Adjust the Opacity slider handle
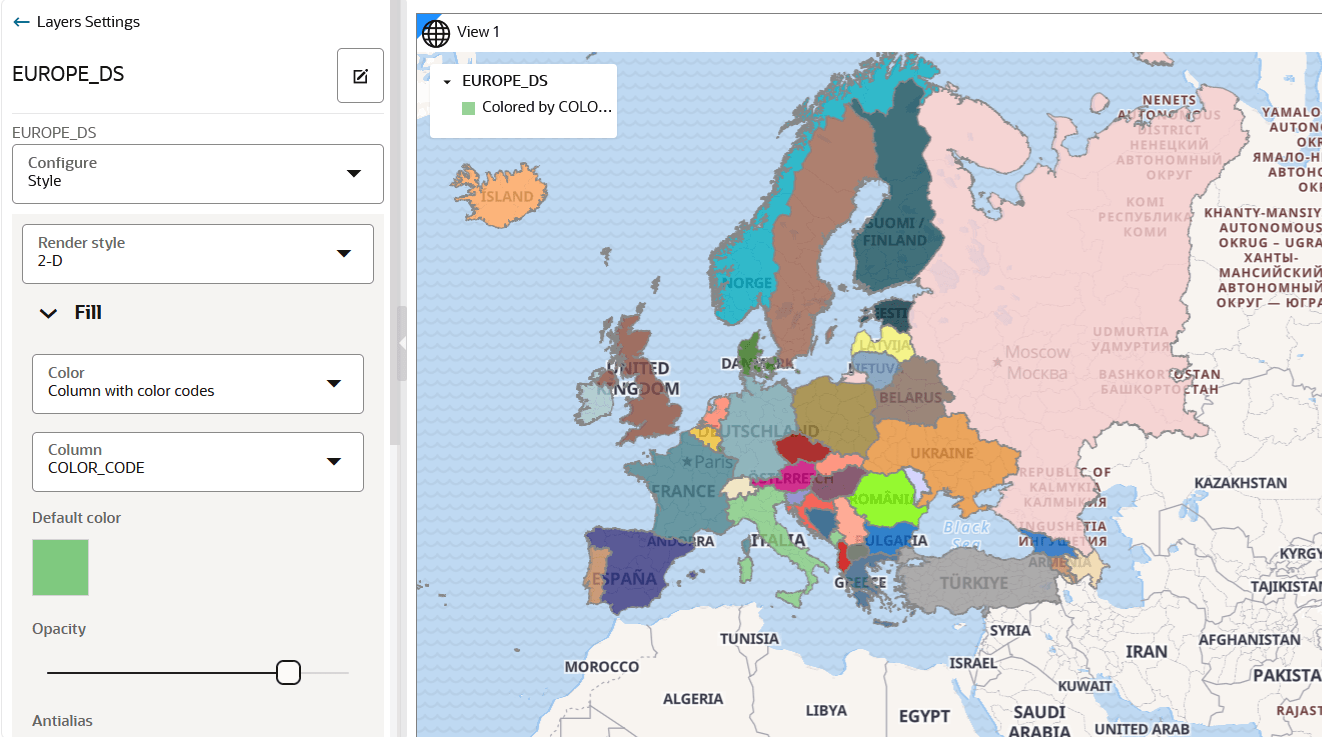This screenshot has height=737, width=1322. [288, 672]
